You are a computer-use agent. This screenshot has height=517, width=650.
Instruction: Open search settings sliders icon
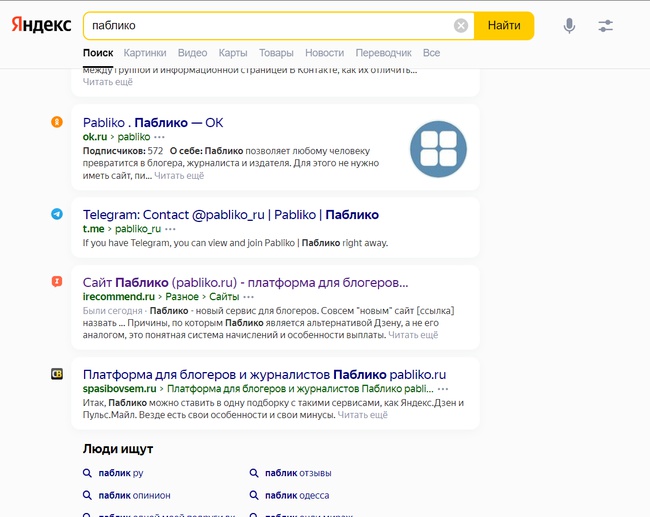click(605, 26)
